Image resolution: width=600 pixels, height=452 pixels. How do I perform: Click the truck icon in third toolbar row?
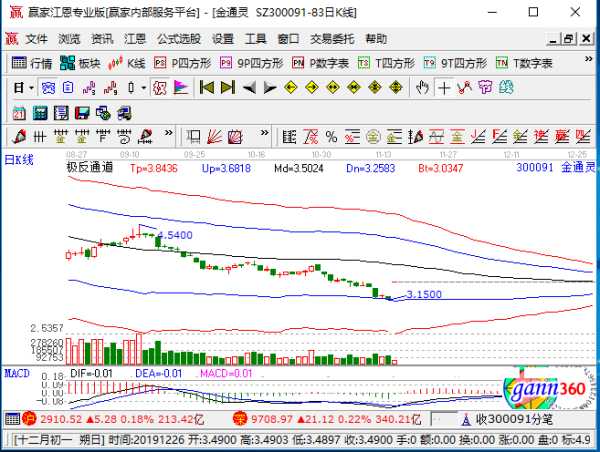[124, 113]
